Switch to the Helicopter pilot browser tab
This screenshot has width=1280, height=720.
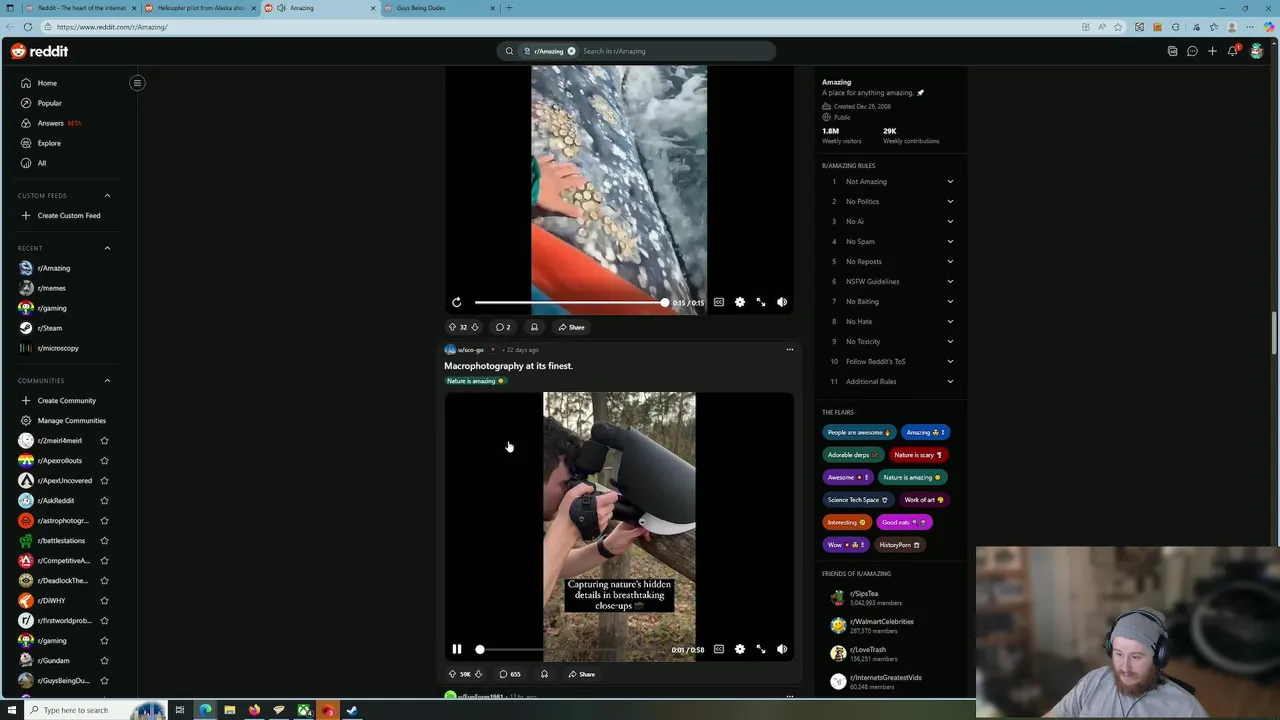tap(200, 8)
